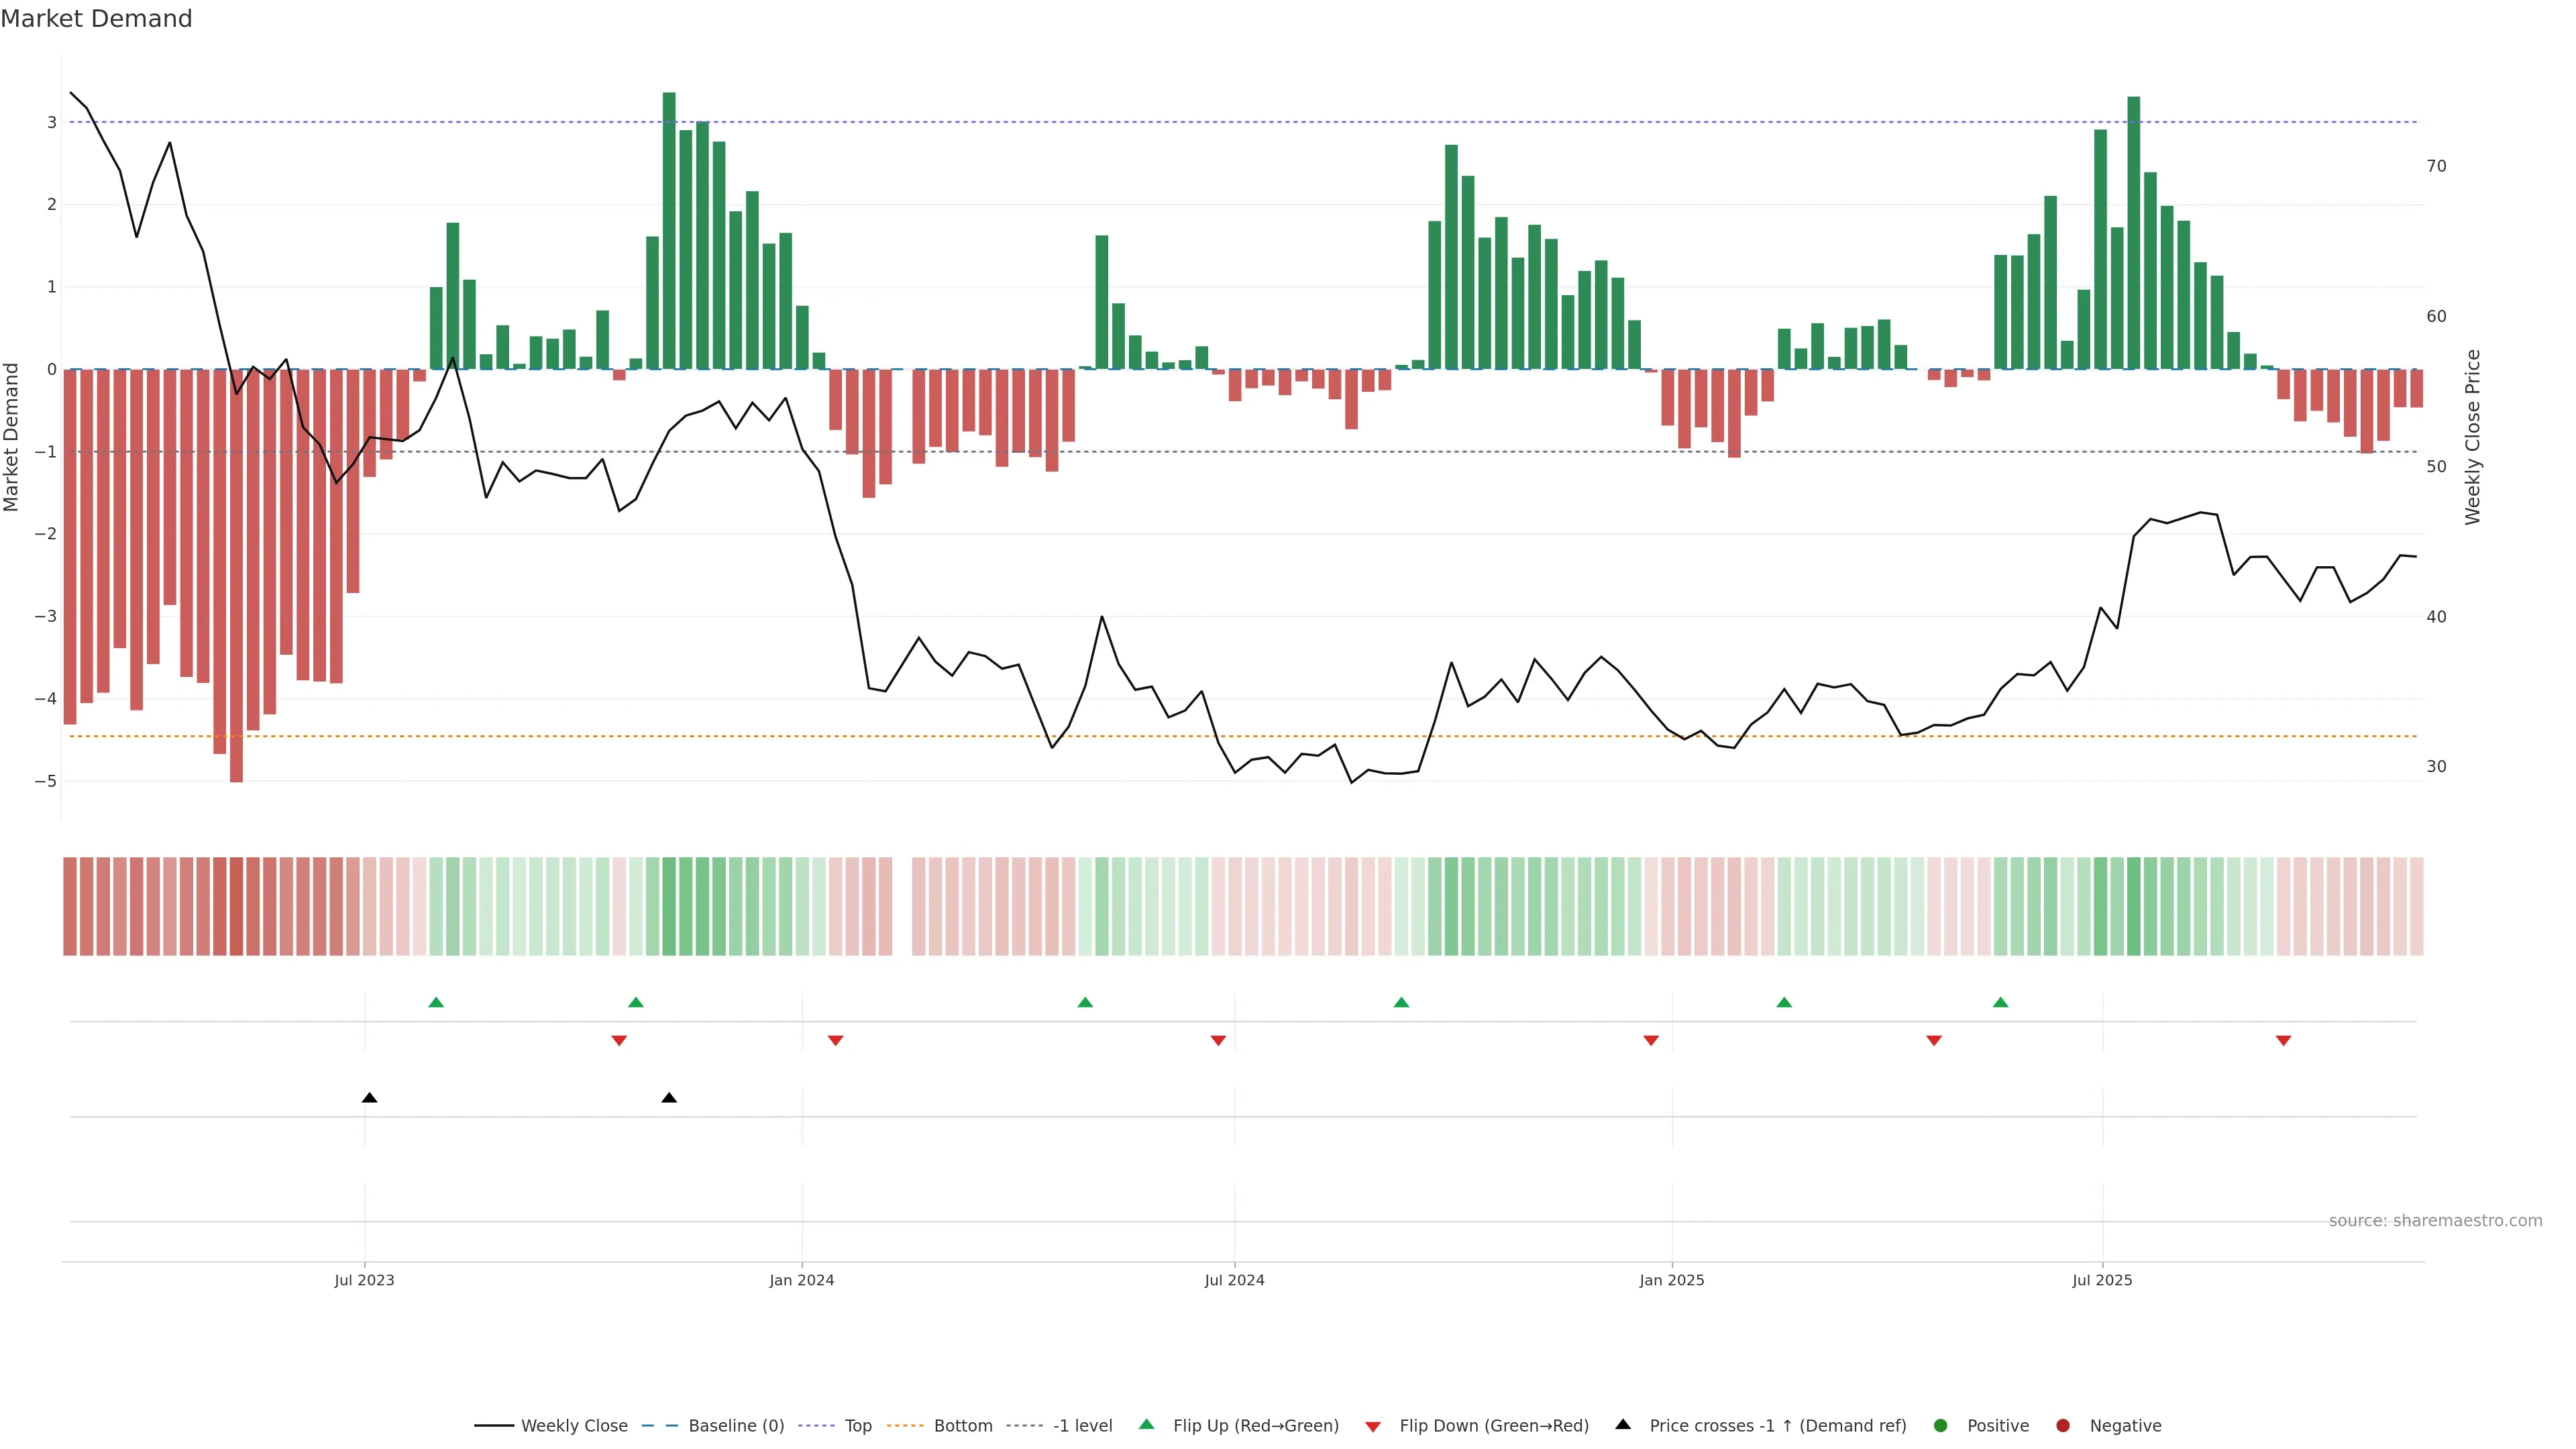Click the green Positive circle in legend
Screen dimensions: 2576x1449
1941,1425
